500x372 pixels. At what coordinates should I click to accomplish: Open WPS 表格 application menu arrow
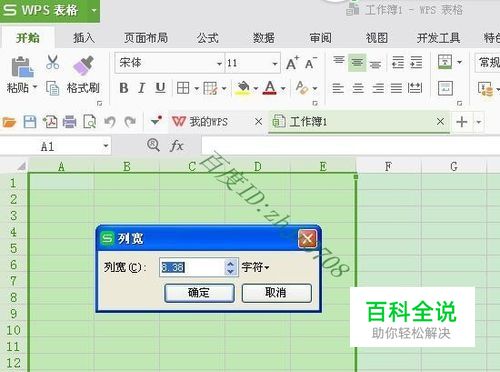coord(94,10)
